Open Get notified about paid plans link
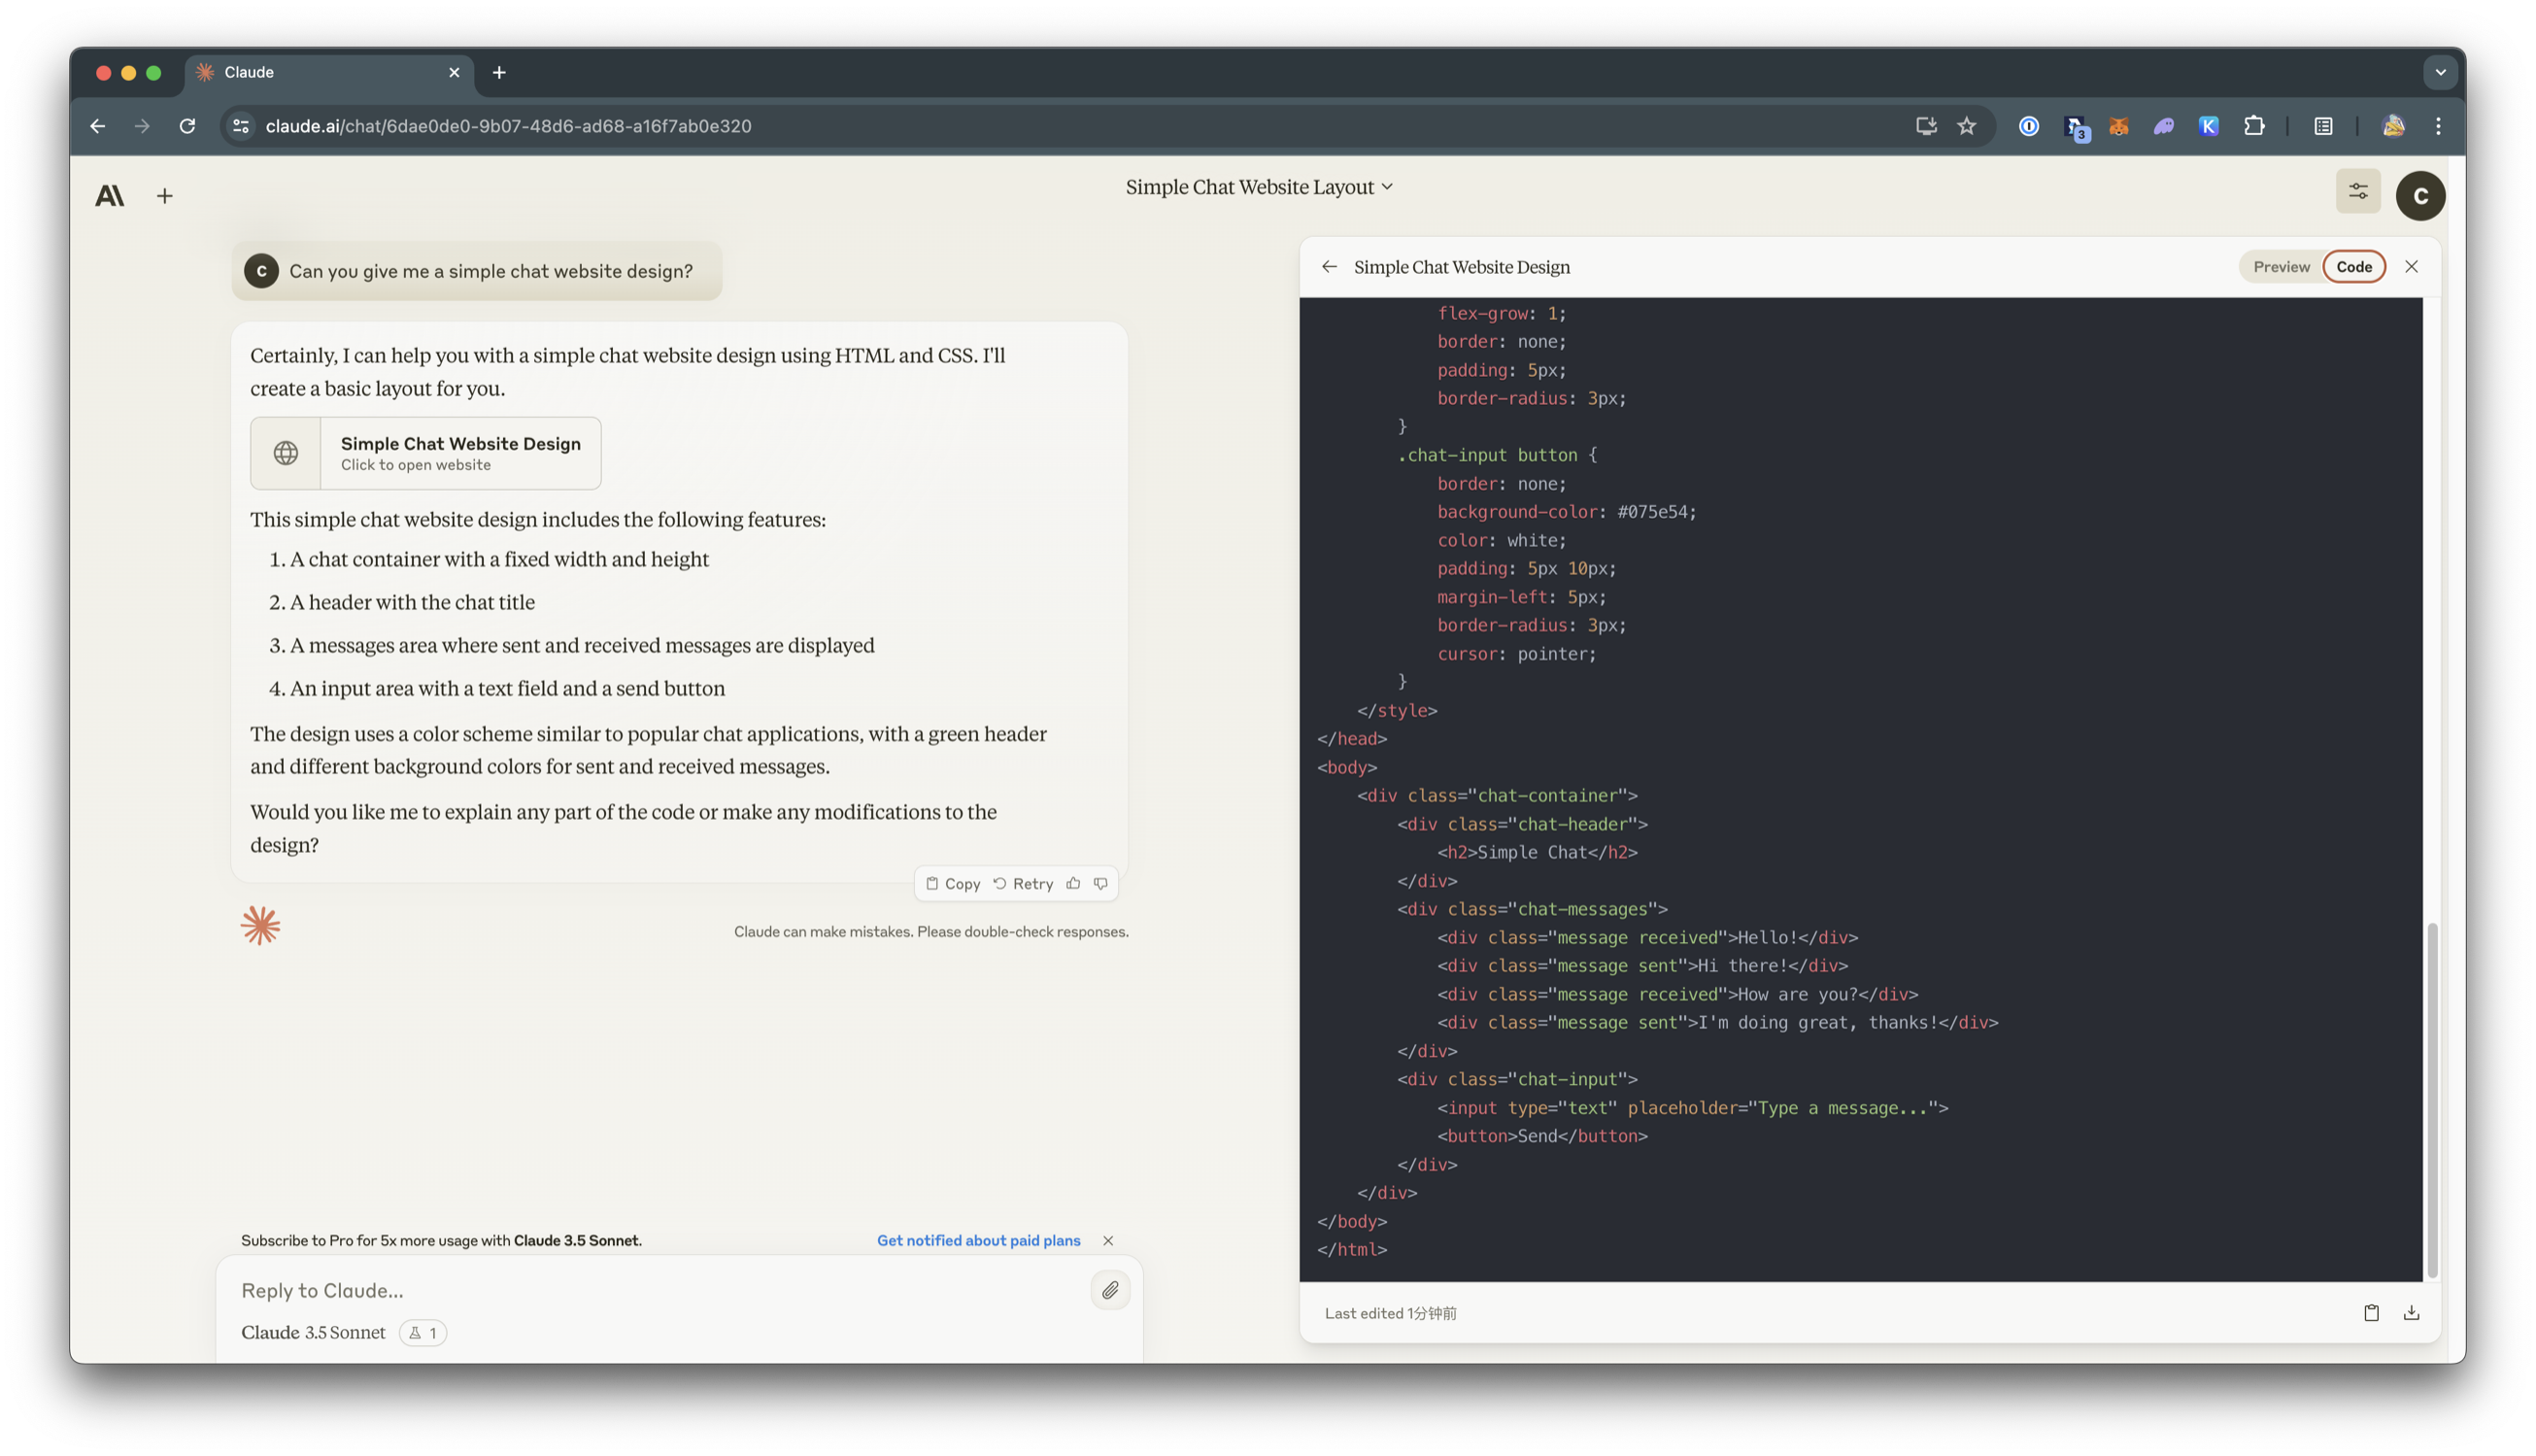Image resolution: width=2536 pixels, height=1456 pixels. click(978, 1240)
